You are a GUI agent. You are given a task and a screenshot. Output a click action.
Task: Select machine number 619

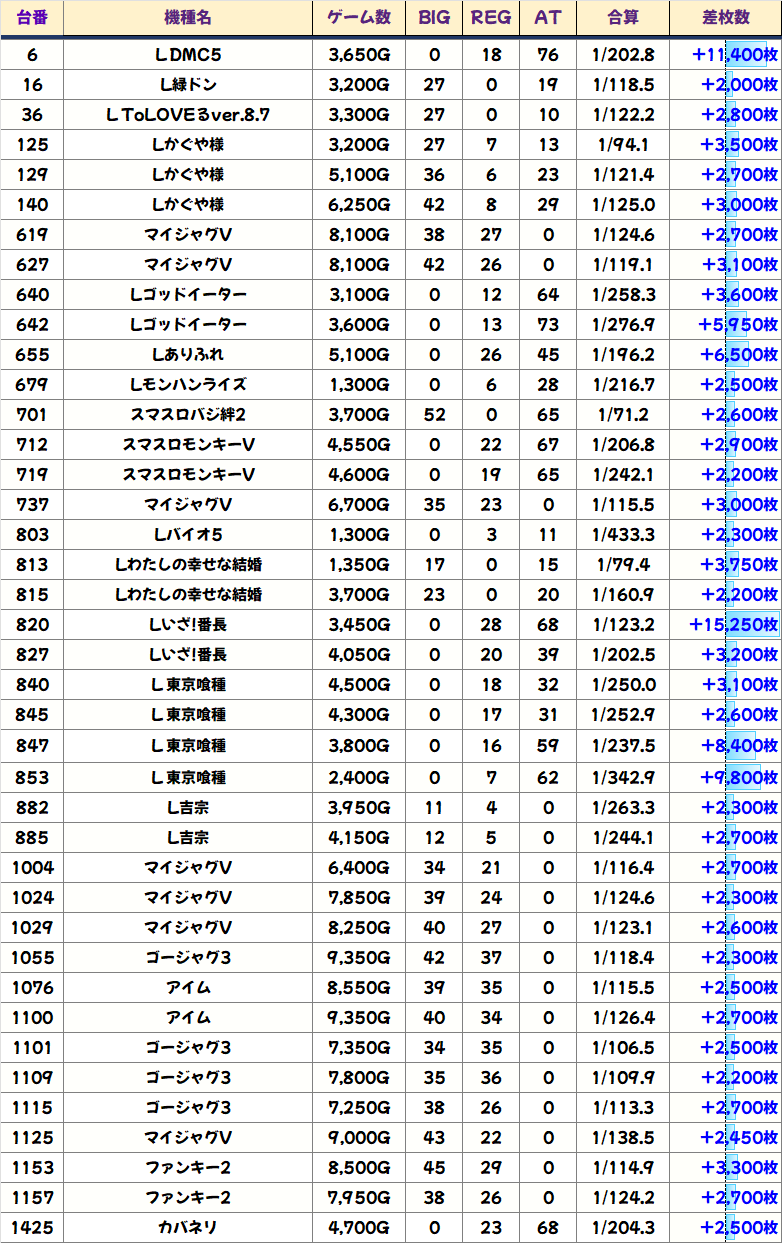click(32, 235)
